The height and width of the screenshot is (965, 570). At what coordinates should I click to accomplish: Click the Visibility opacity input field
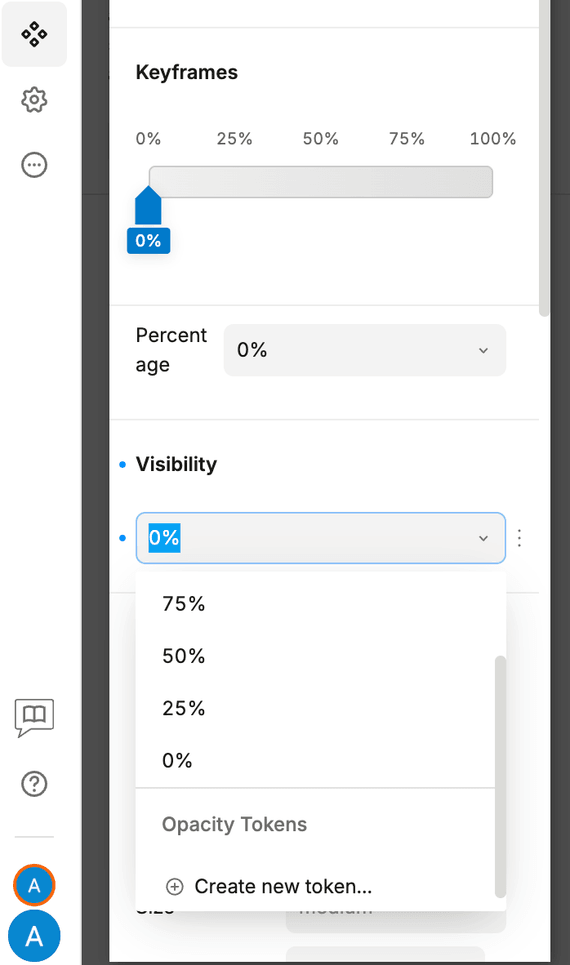pyautogui.click(x=321, y=538)
